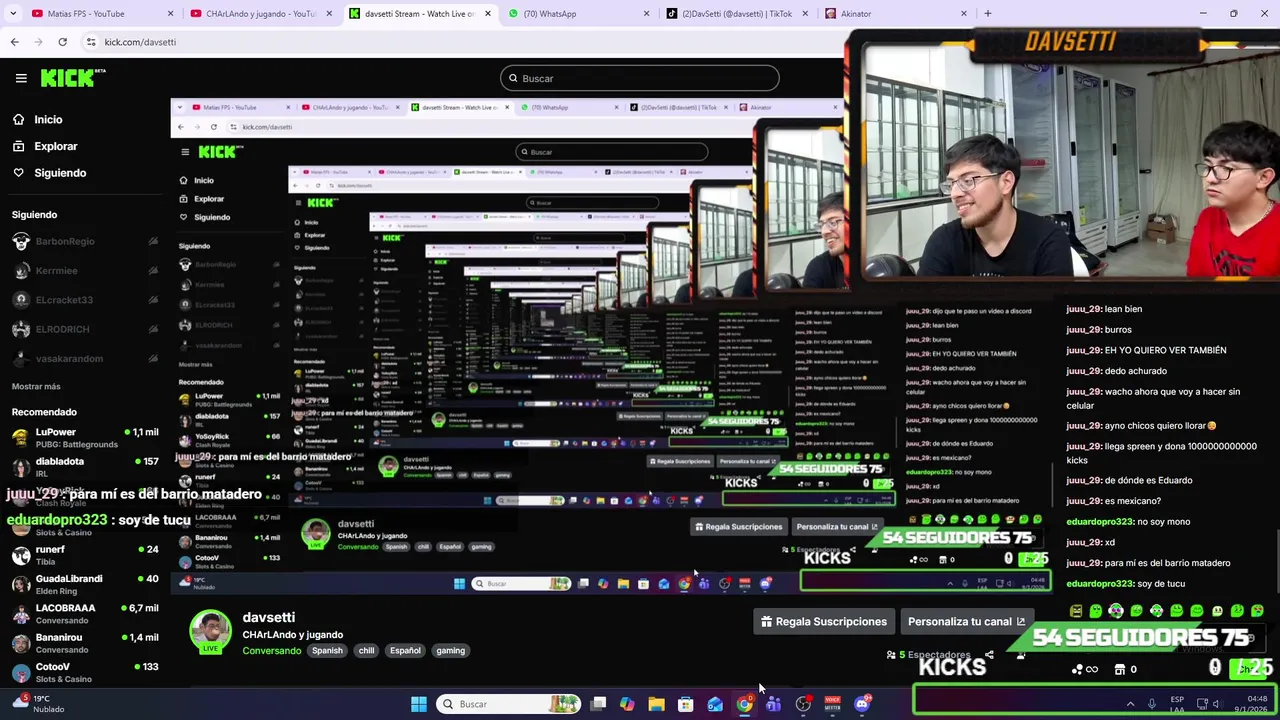Open a new browser tab
This screenshot has width=1280, height=720.
[988, 13]
